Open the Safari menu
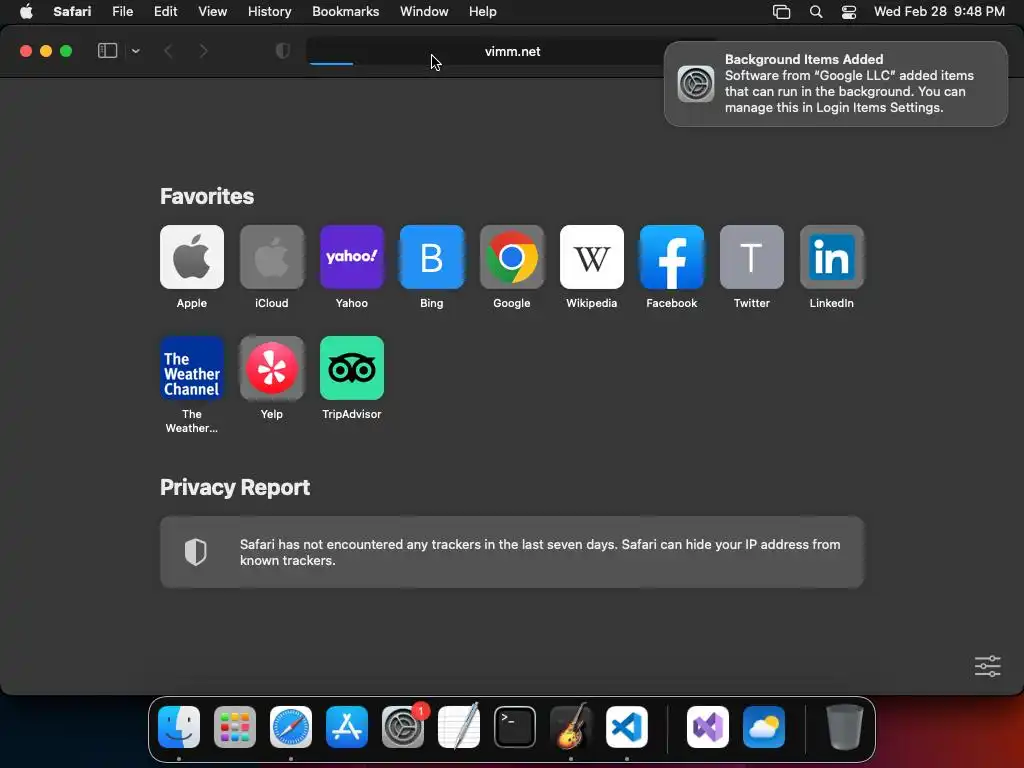 [72, 11]
